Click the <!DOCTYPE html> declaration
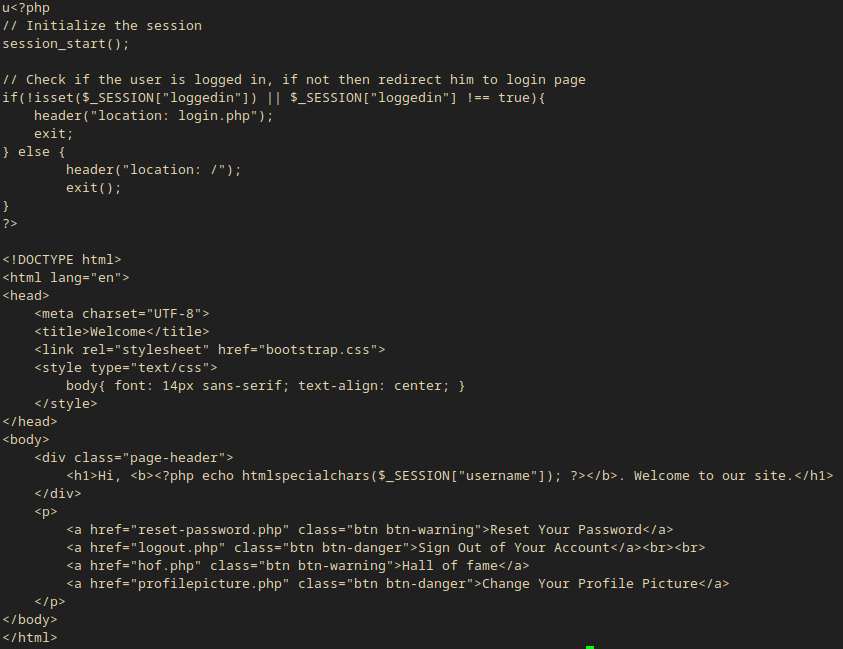Screen dimensions: 843x649 [62, 259]
